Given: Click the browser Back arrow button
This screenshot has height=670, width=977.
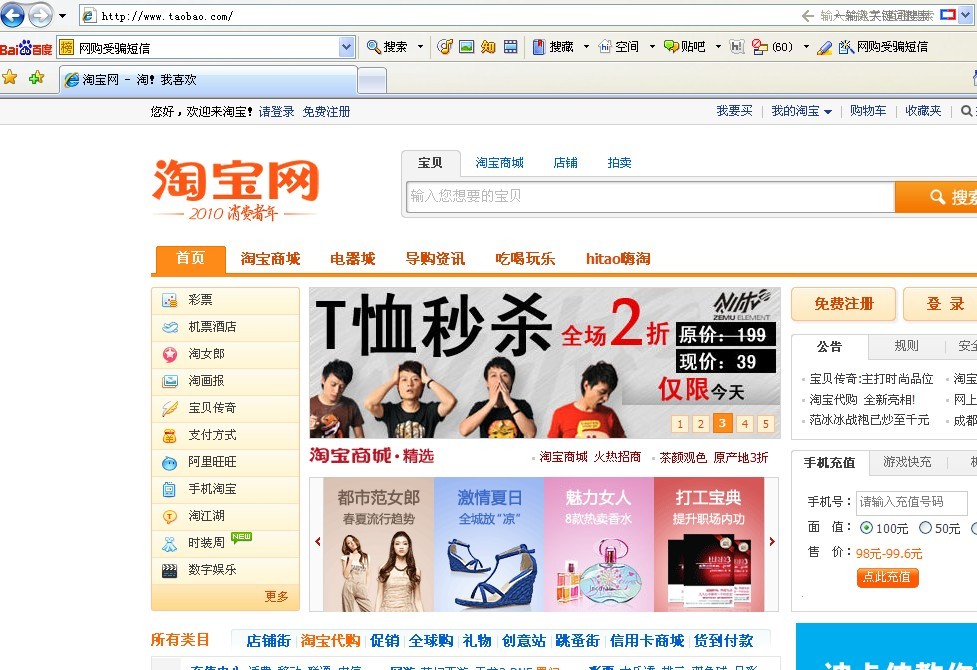Looking at the screenshot, I should 13,15.
